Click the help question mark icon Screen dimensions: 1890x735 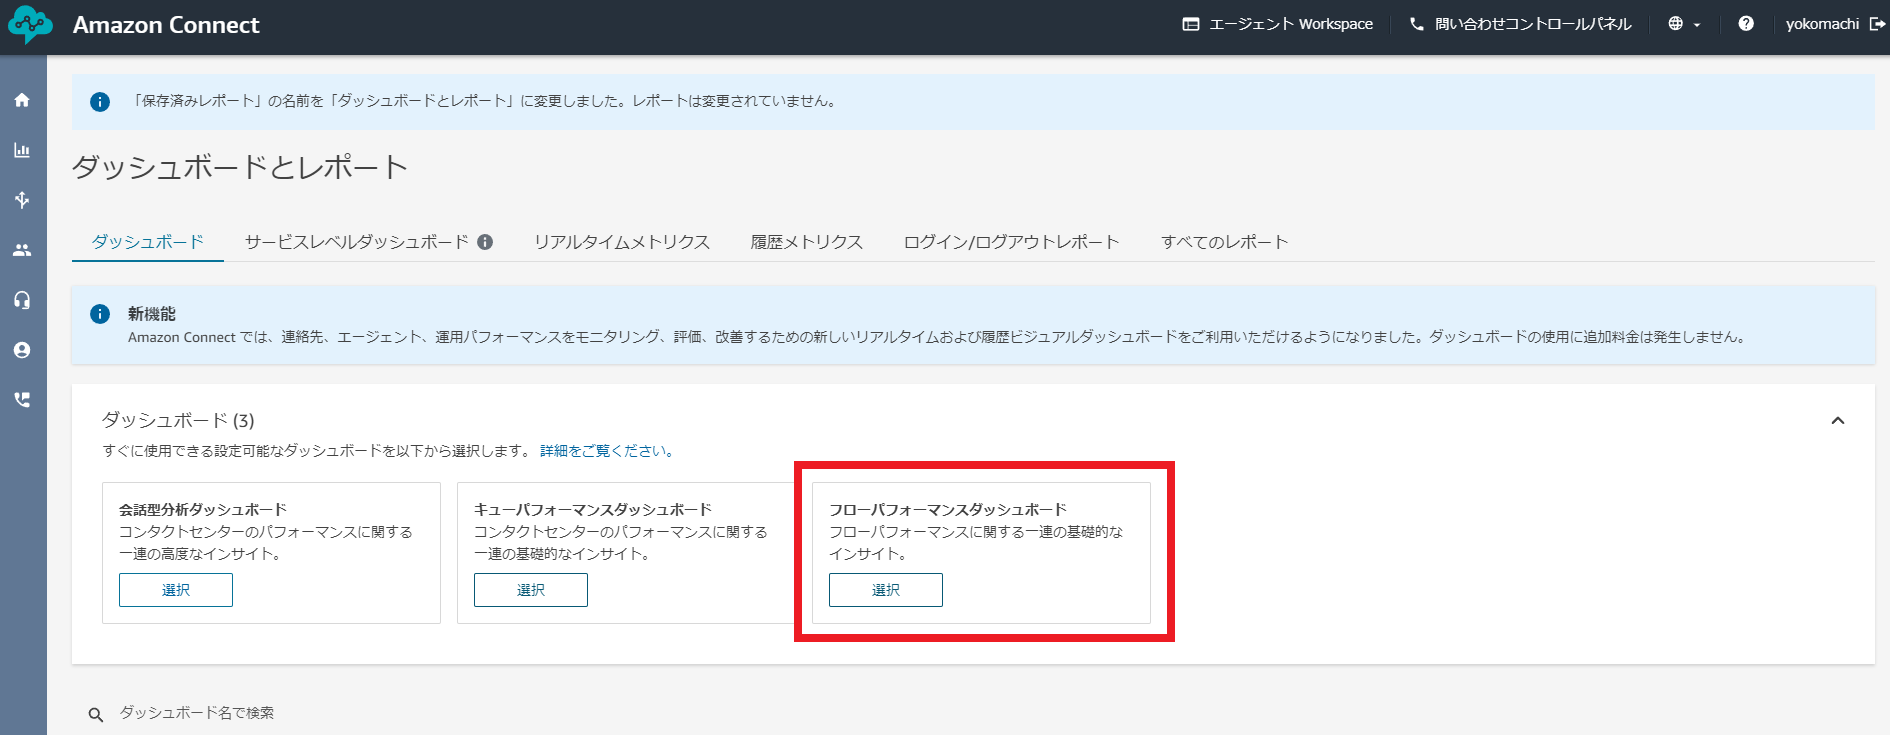pos(1746,24)
